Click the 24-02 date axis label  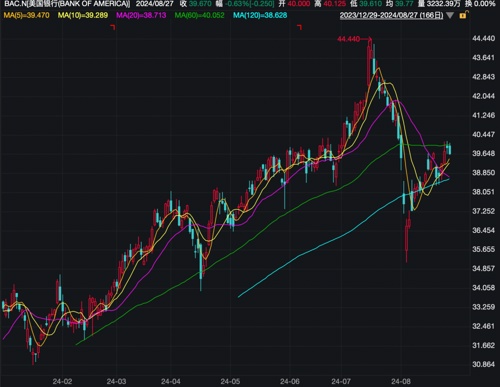click(62, 381)
